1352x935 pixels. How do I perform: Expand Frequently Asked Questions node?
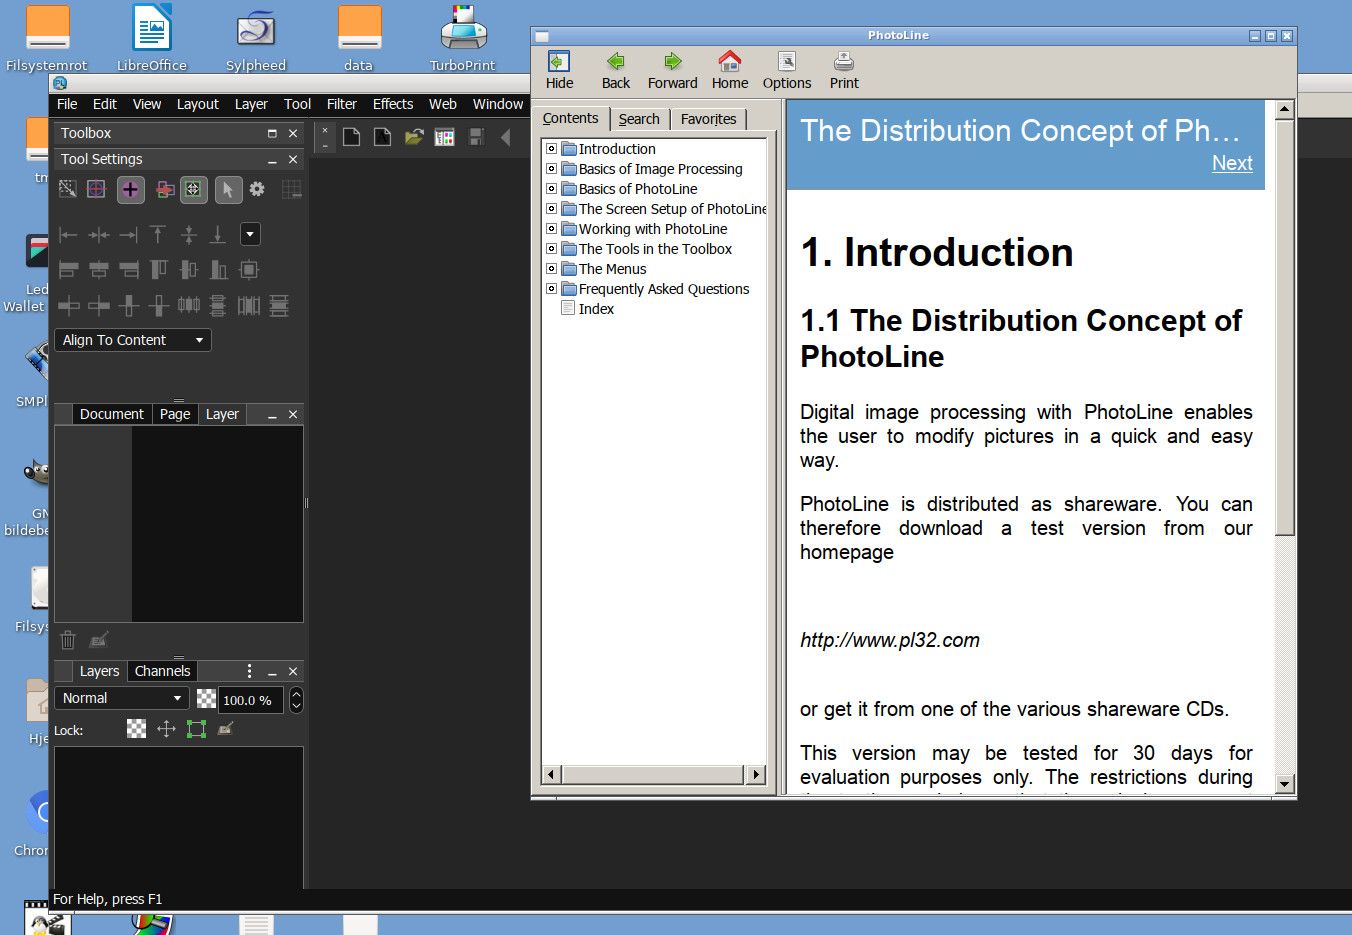551,288
